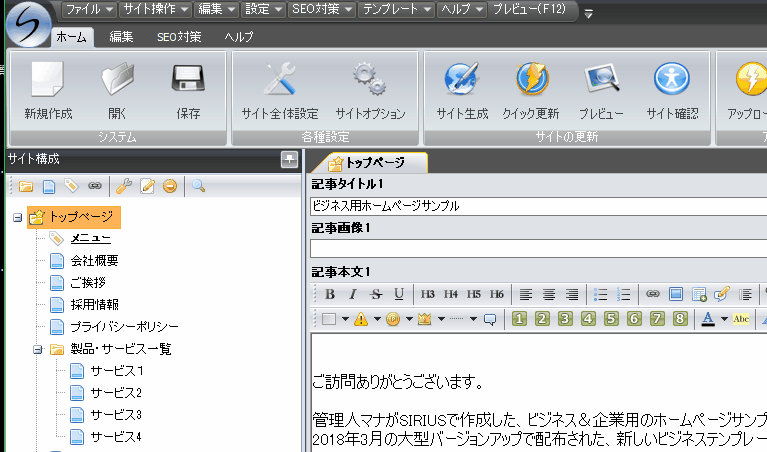Open dropdown arrow beside warning icon
767x452 pixels.
[377, 319]
